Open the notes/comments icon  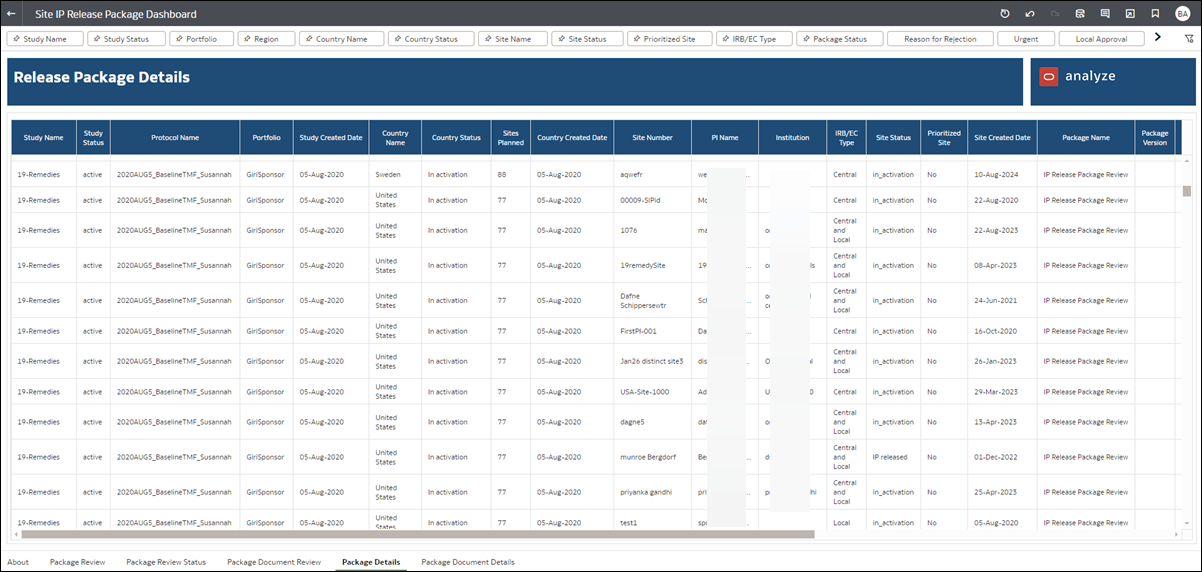click(x=1105, y=14)
